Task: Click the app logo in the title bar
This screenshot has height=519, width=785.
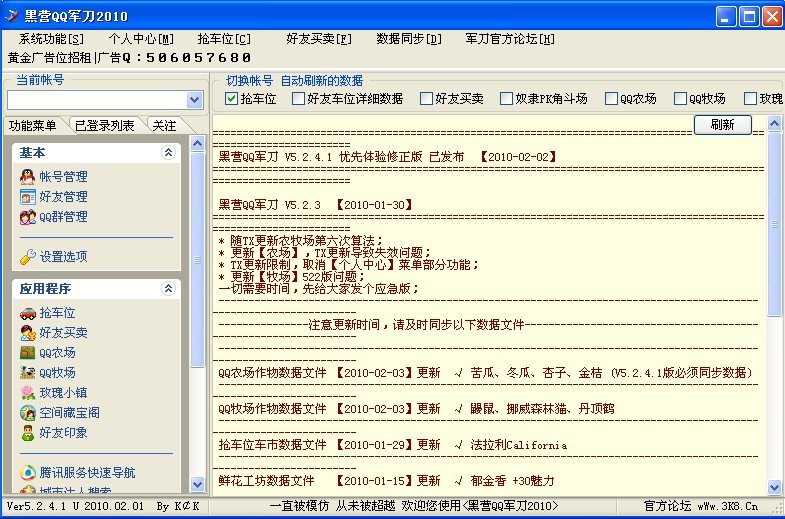Action: [x=12, y=16]
